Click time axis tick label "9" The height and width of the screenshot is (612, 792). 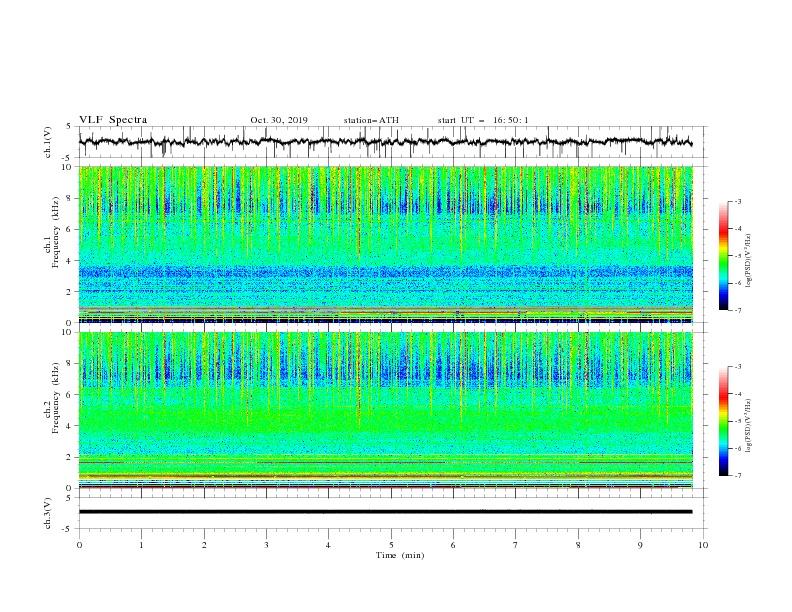(x=640, y=545)
